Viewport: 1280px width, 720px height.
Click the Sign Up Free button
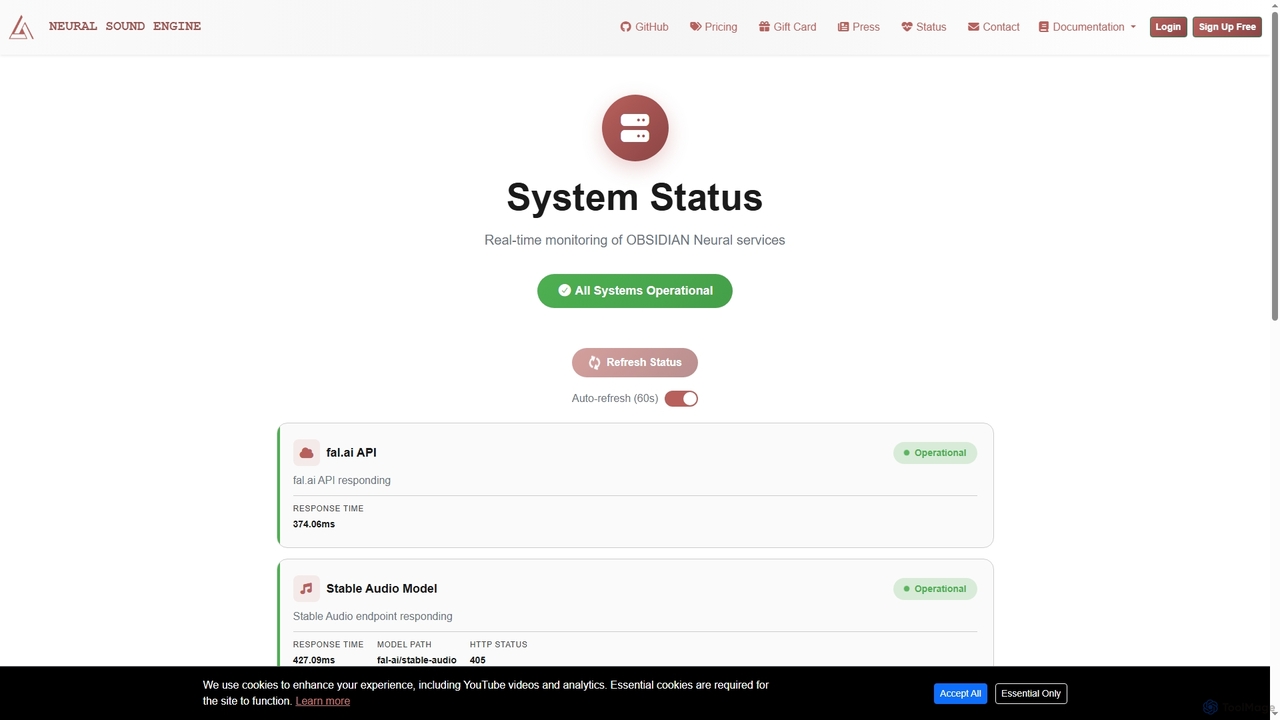(x=1227, y=27)
